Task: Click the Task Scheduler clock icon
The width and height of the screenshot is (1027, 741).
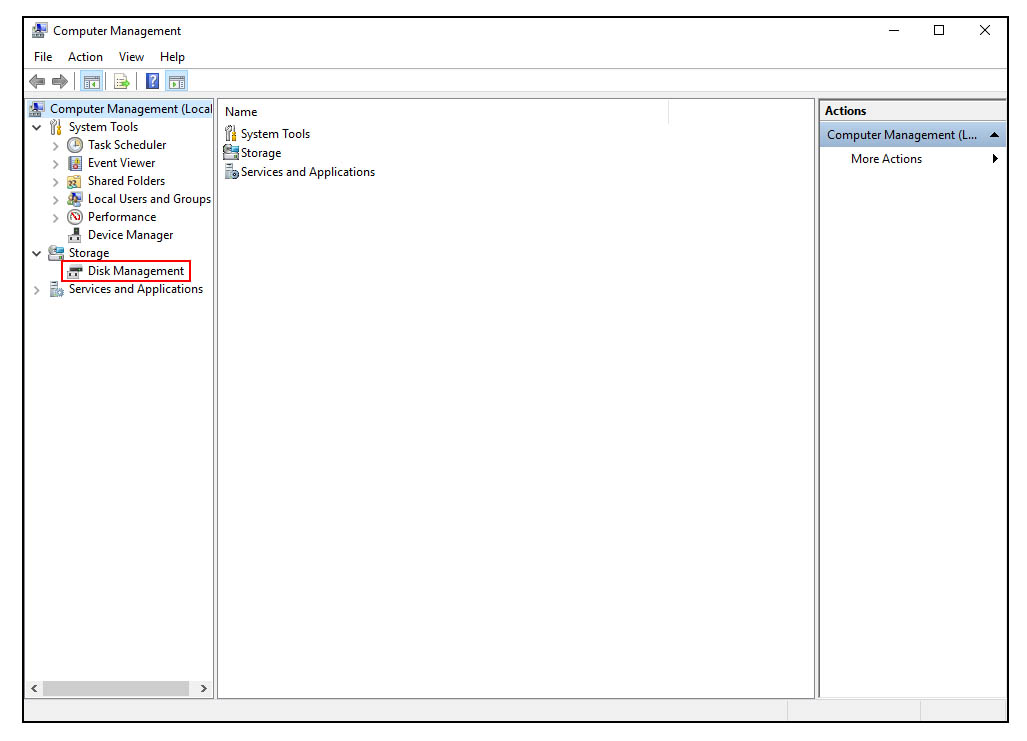Action: 75,145
